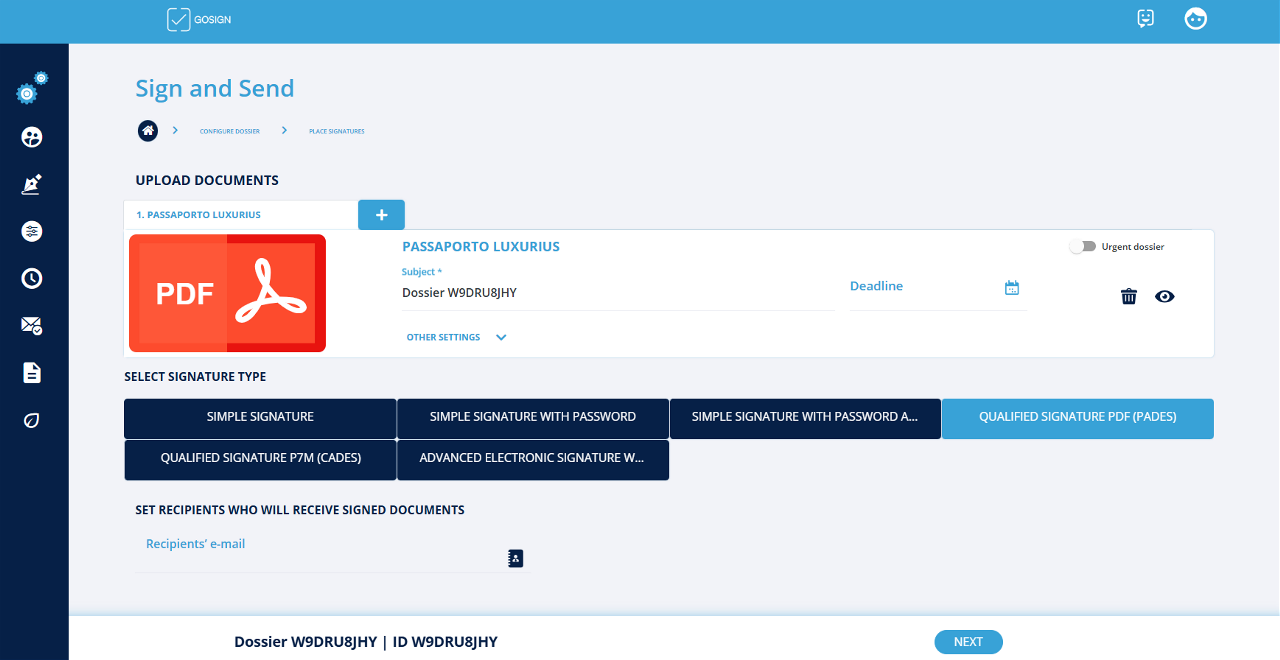The width and height of the screenshot is (1280, 660).
Task: Open the pen signature icon in sidebar
Action: pyautogui.click(x=32, y=184)
